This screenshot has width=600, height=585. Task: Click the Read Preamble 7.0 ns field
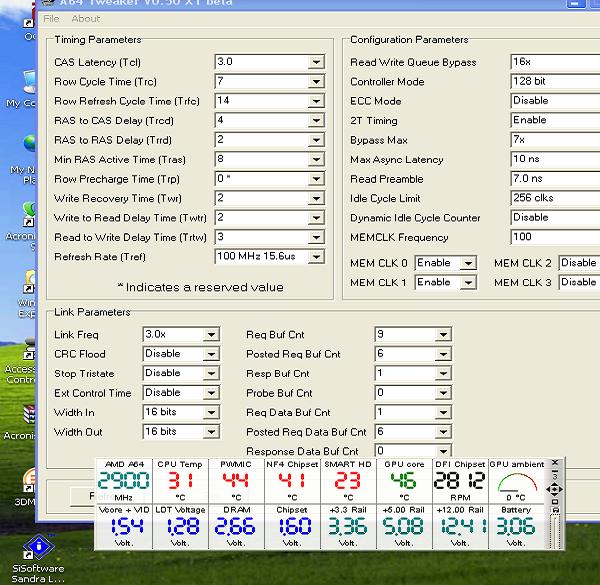555,179
